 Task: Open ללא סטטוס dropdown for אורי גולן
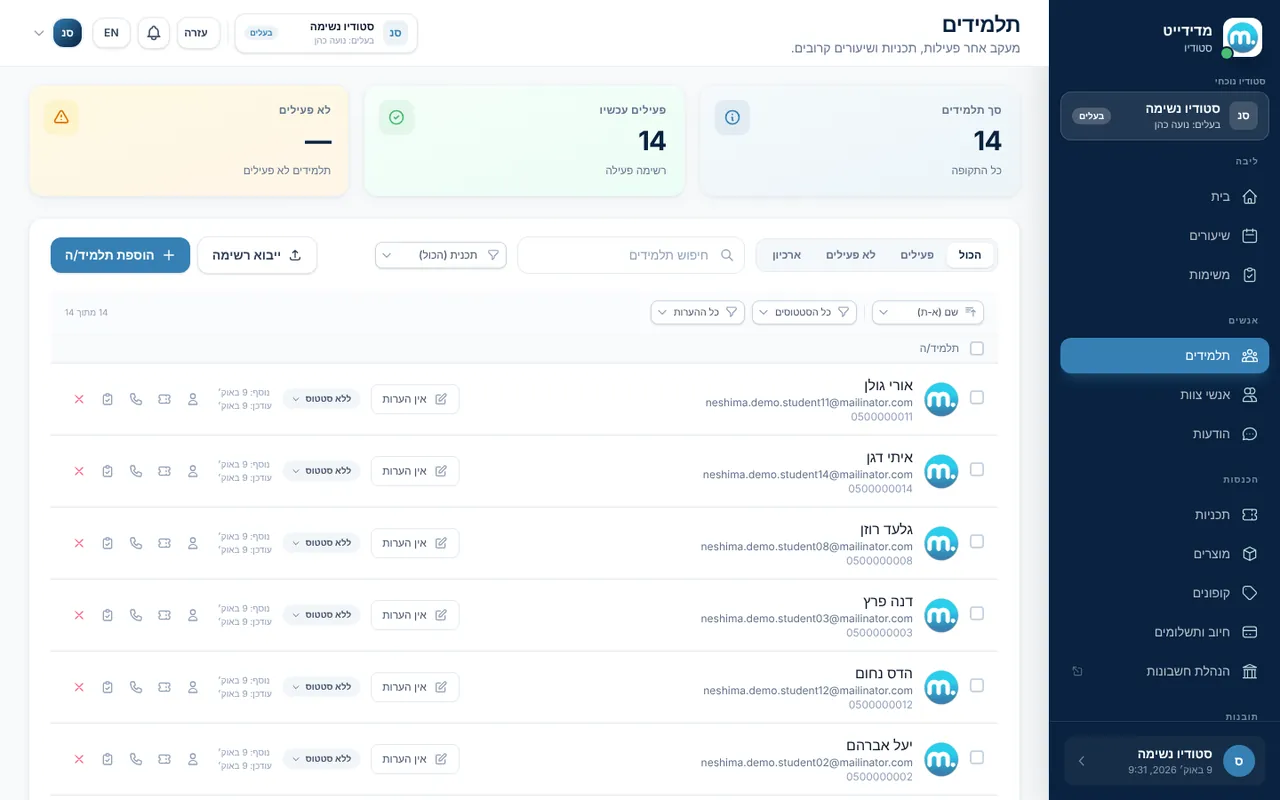[x=322, y=399]
